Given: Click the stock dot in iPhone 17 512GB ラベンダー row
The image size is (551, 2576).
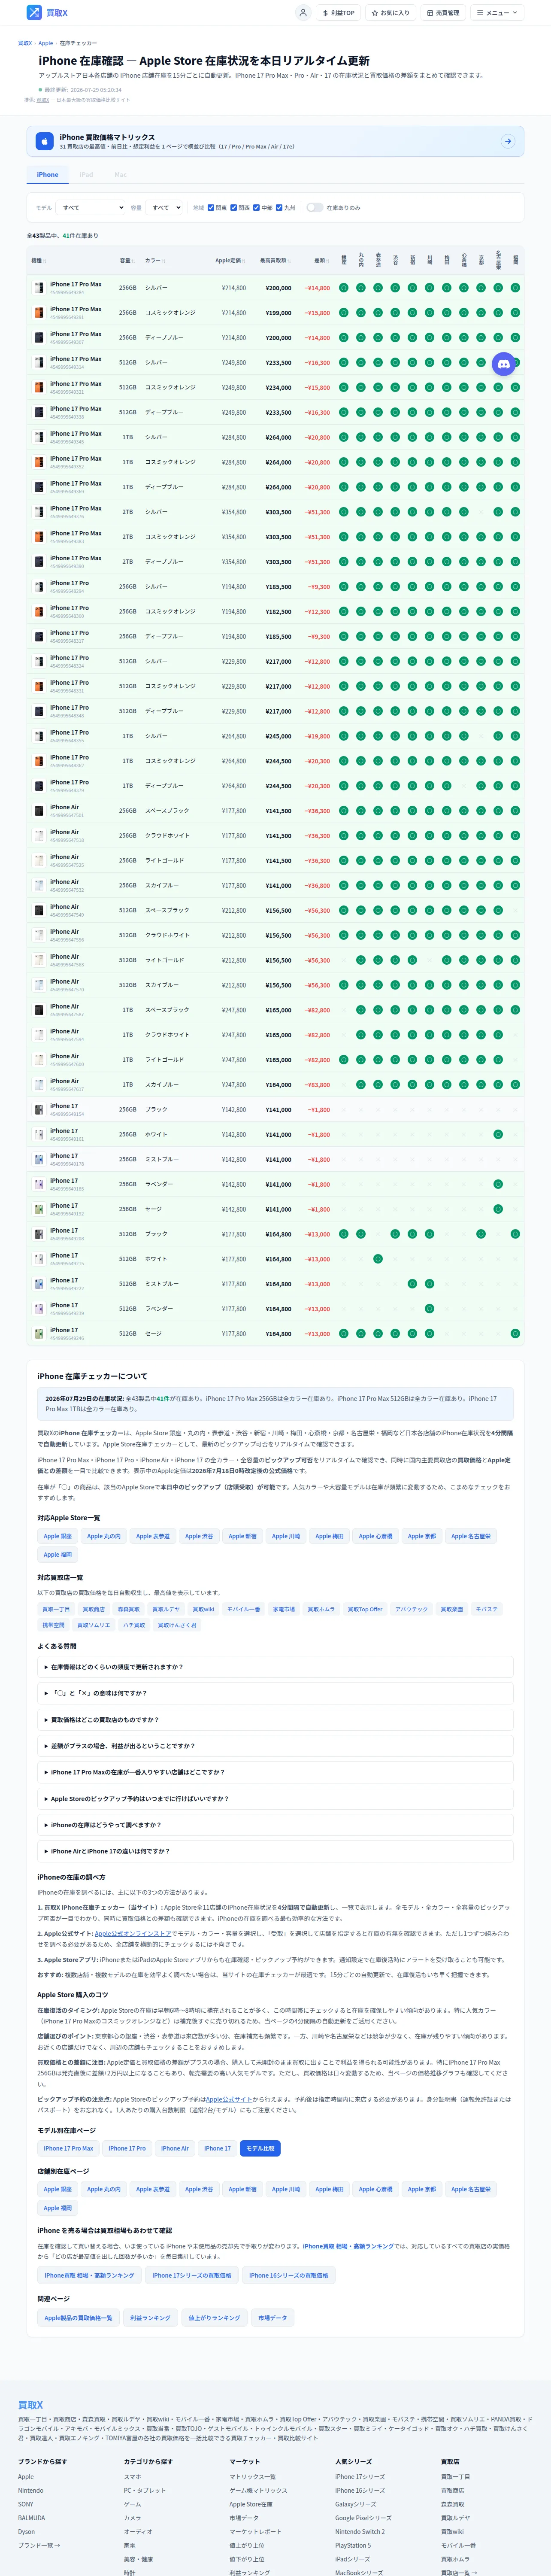Looking at the screenshot, I should tap(429, 1308).
